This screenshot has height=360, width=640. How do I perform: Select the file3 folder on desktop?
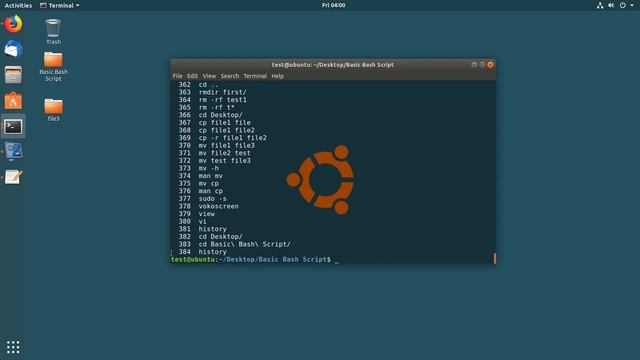click(x=53, y=110)
